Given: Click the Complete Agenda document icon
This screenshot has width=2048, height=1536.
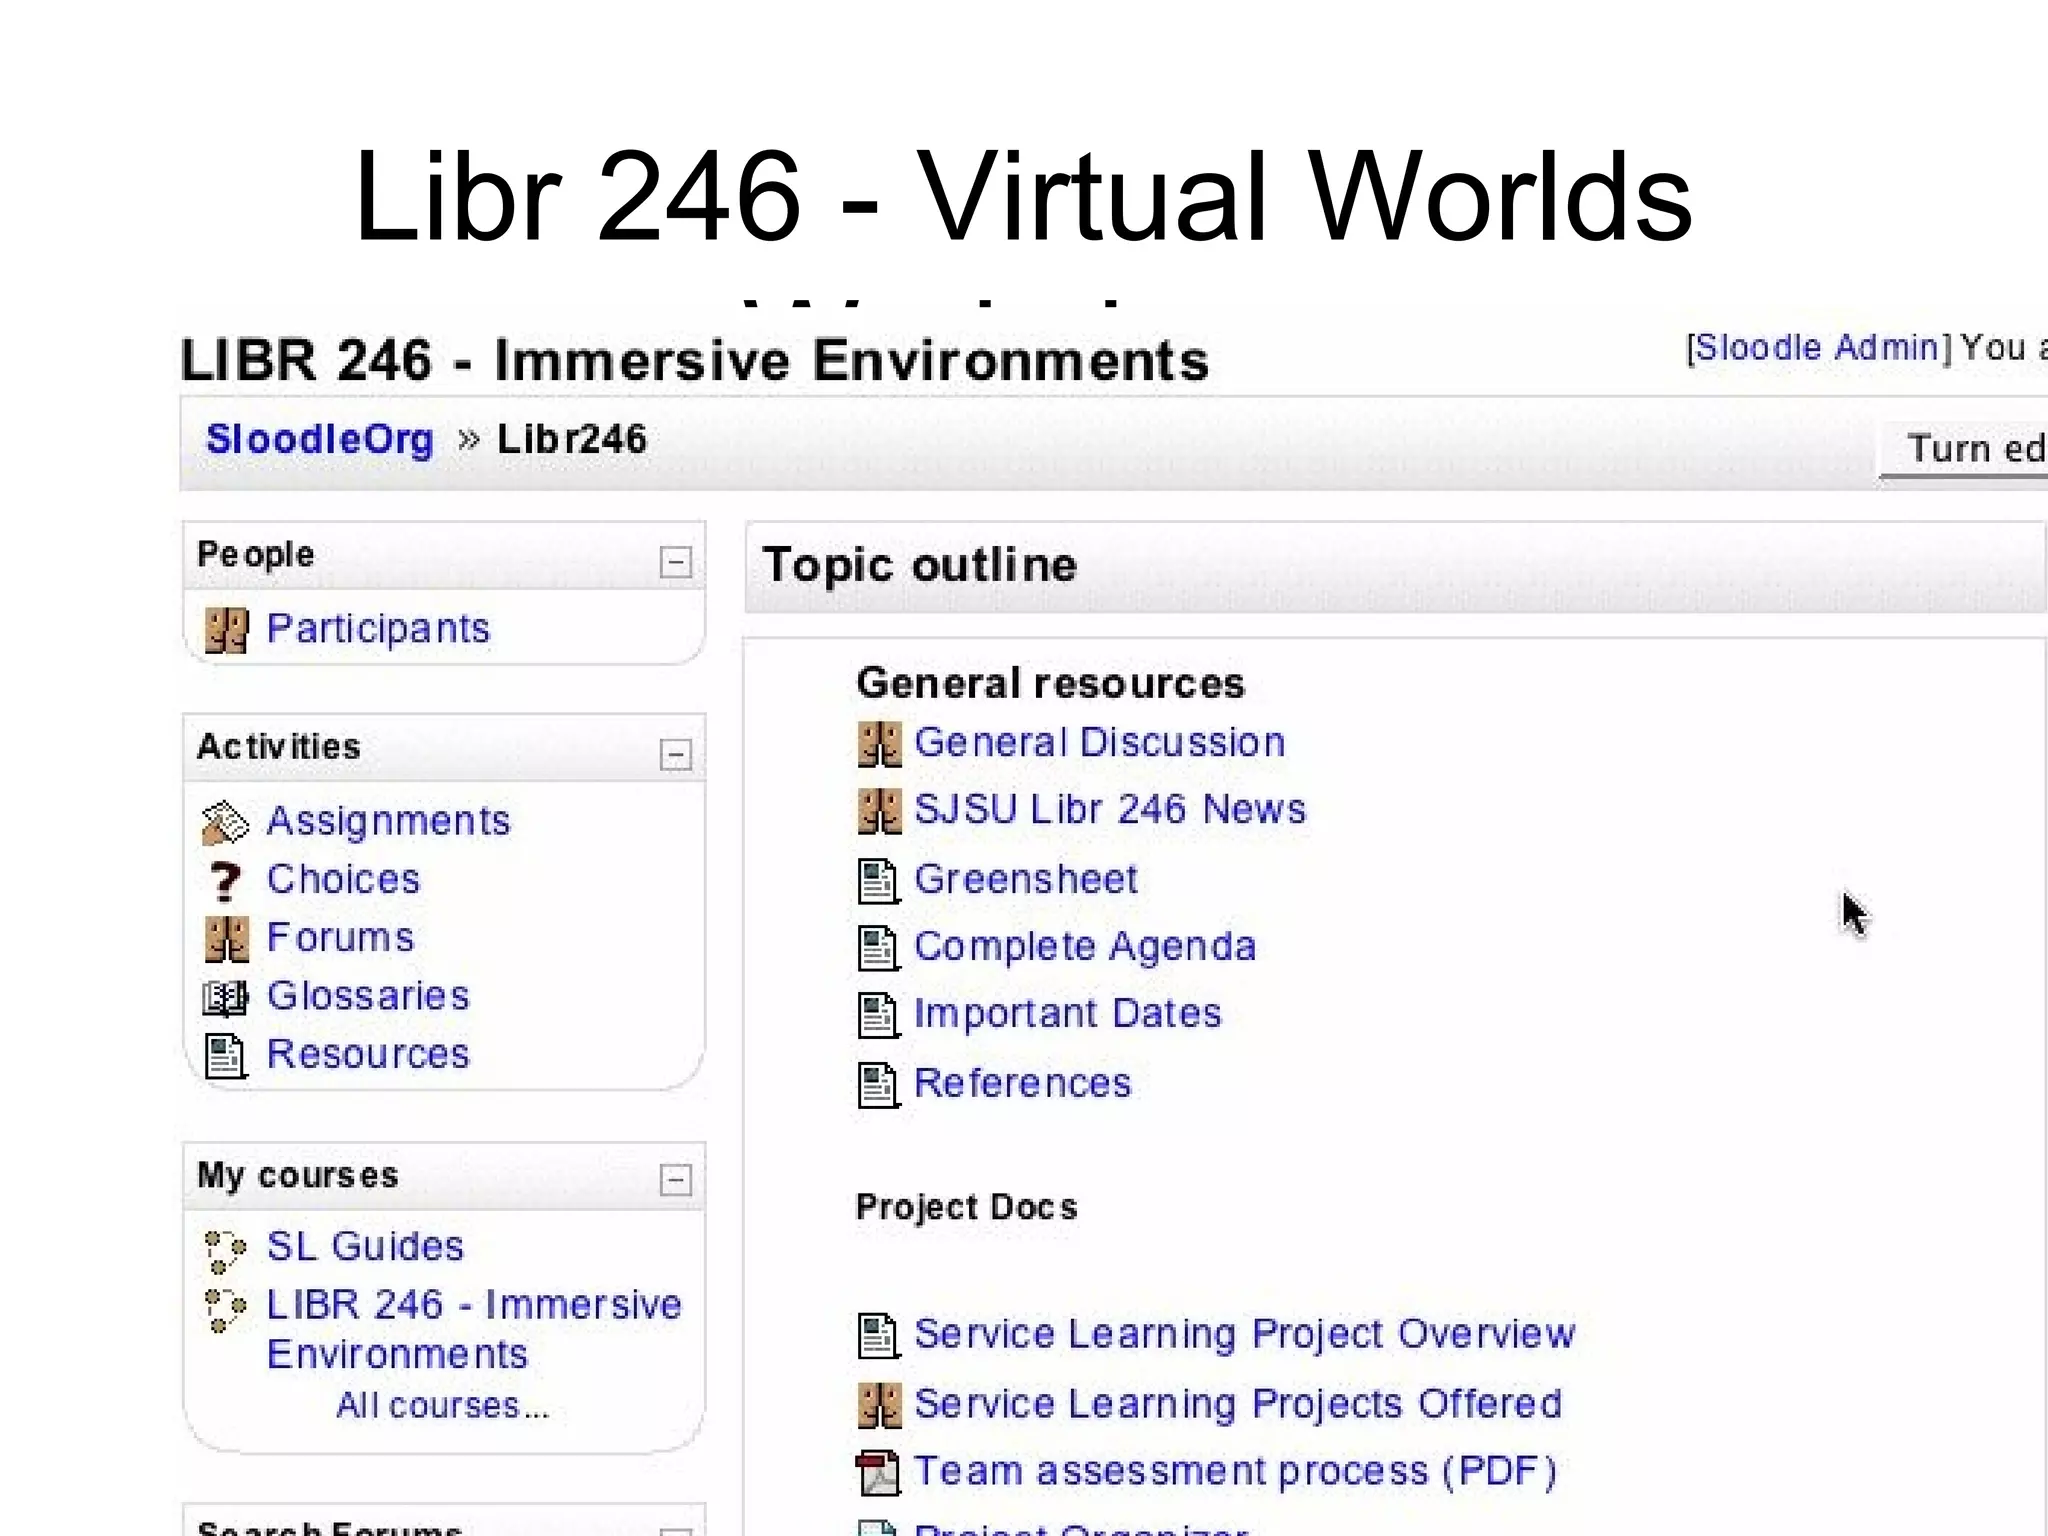Looking at the screenshot, I should [879, 948].
